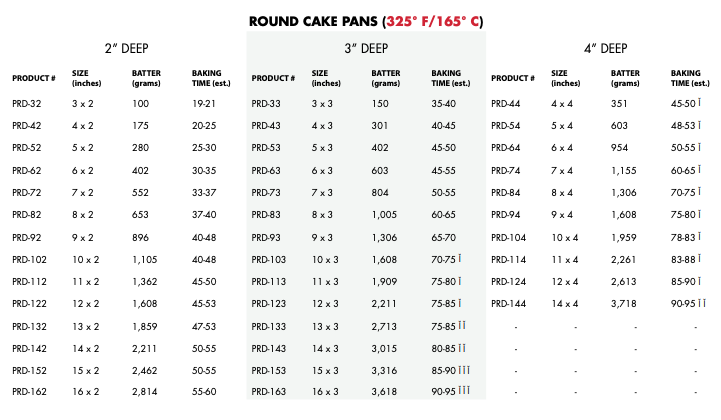Select product PRD-84 row entry
The image size is (721, 420).
[x=506, y=193]
